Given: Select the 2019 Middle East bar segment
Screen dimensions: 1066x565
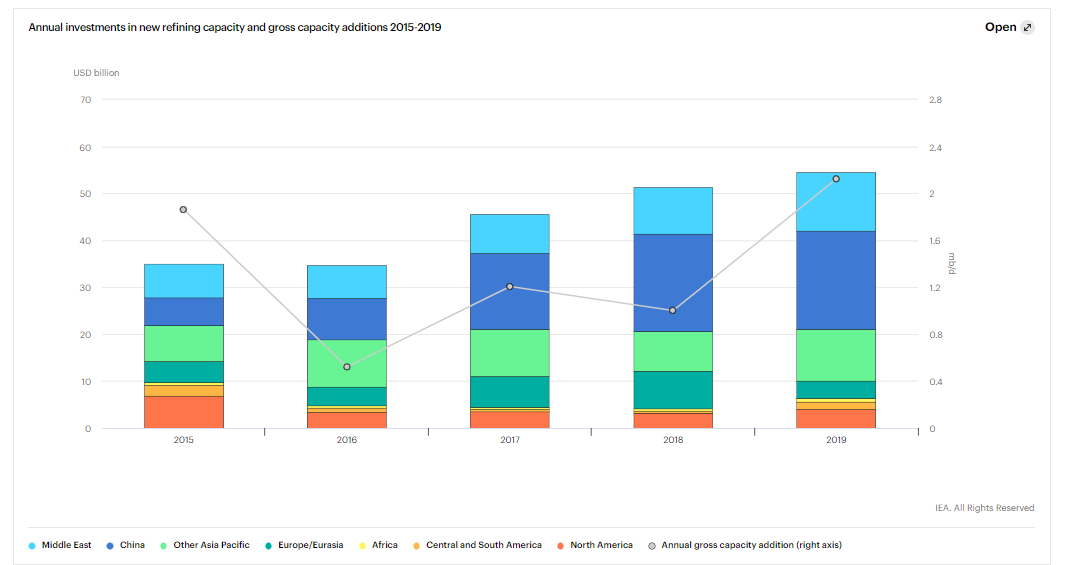Looking at the screenshot, I should tap(836, 202).
